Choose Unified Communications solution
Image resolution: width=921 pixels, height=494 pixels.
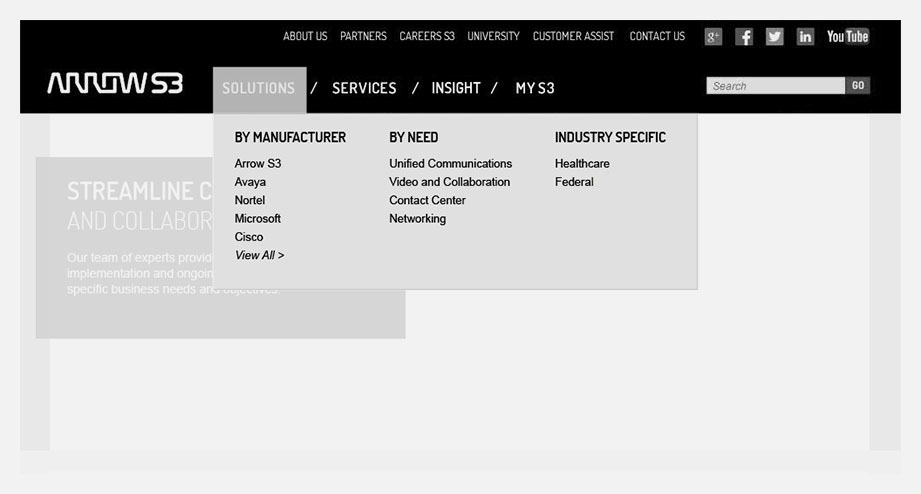[x=451, y=164]
